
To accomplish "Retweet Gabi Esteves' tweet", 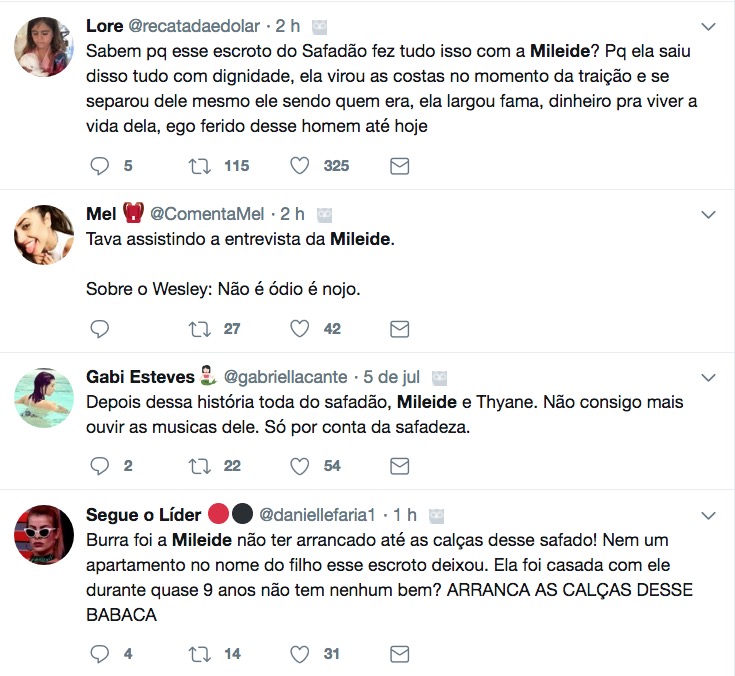I will pos(200,465).
